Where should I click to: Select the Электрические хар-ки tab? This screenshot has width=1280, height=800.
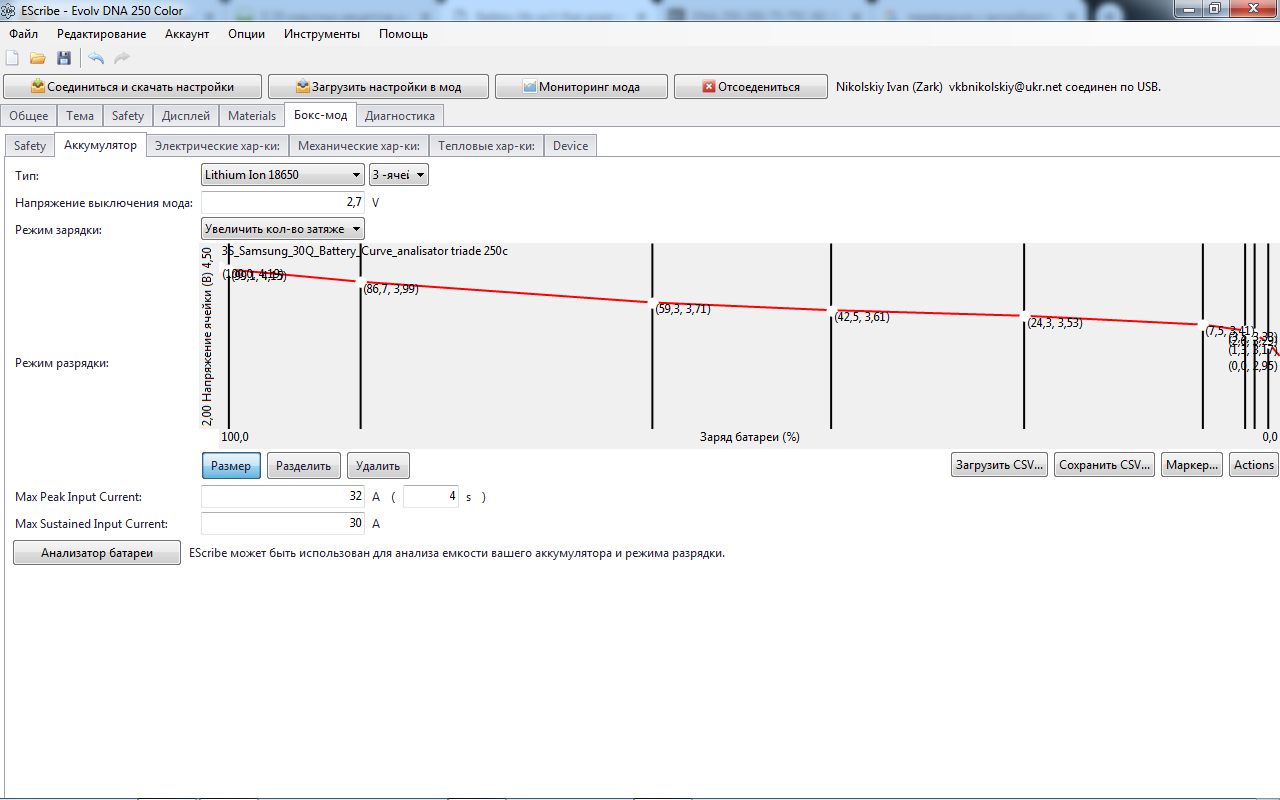click(x=217, y=146)
